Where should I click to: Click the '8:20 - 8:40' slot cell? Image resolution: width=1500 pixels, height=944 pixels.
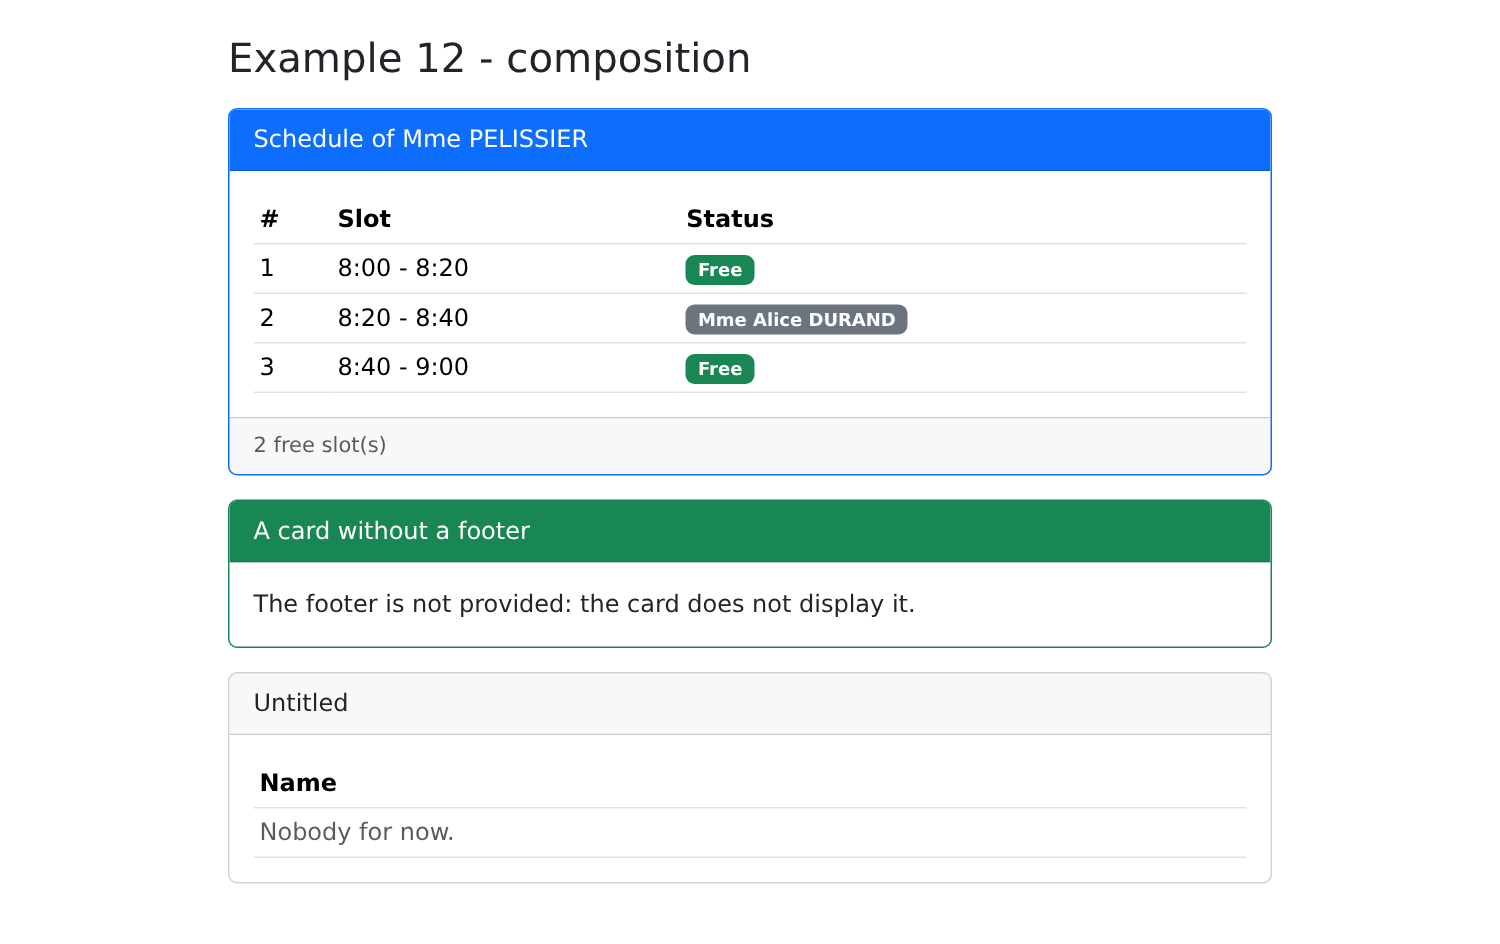[x=506, y=318]
